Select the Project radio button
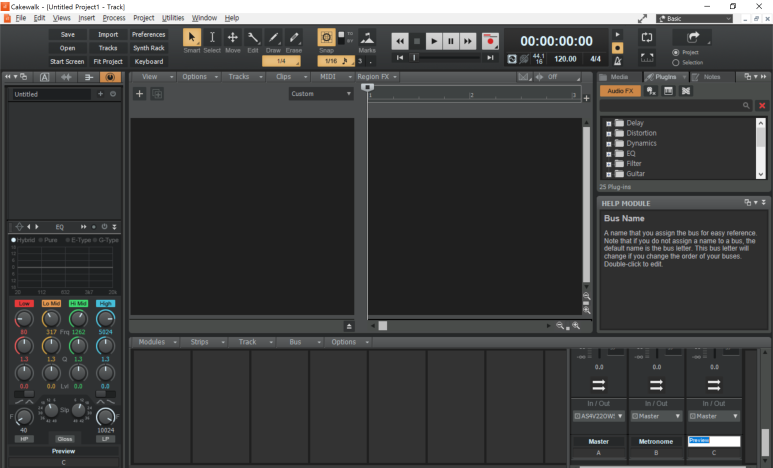Image resolution: width=773 pixels, height=468 pixels. 675,52
